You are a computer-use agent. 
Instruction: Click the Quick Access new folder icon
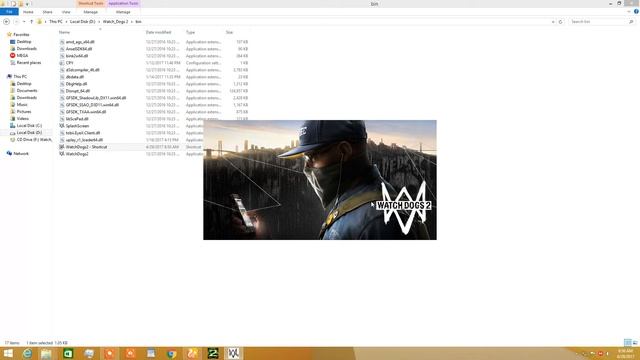click(x=20, y=4)
